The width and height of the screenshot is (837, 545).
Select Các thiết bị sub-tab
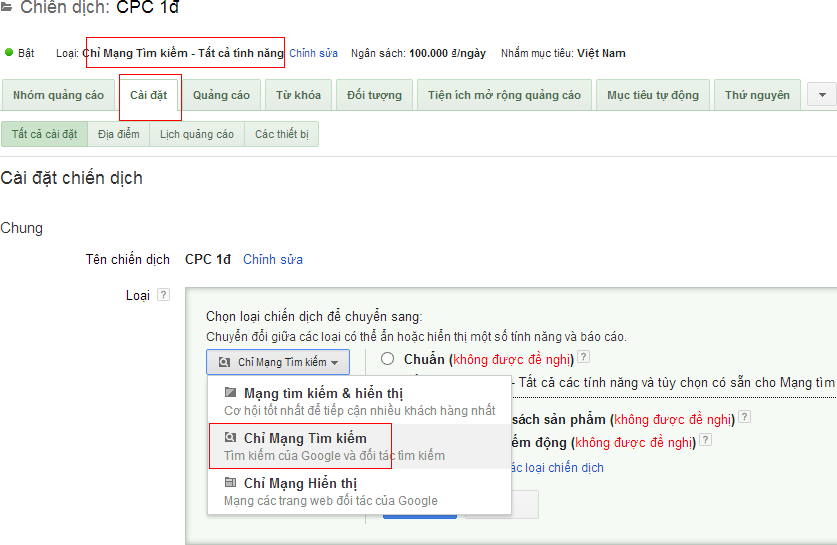coord(281,134)
